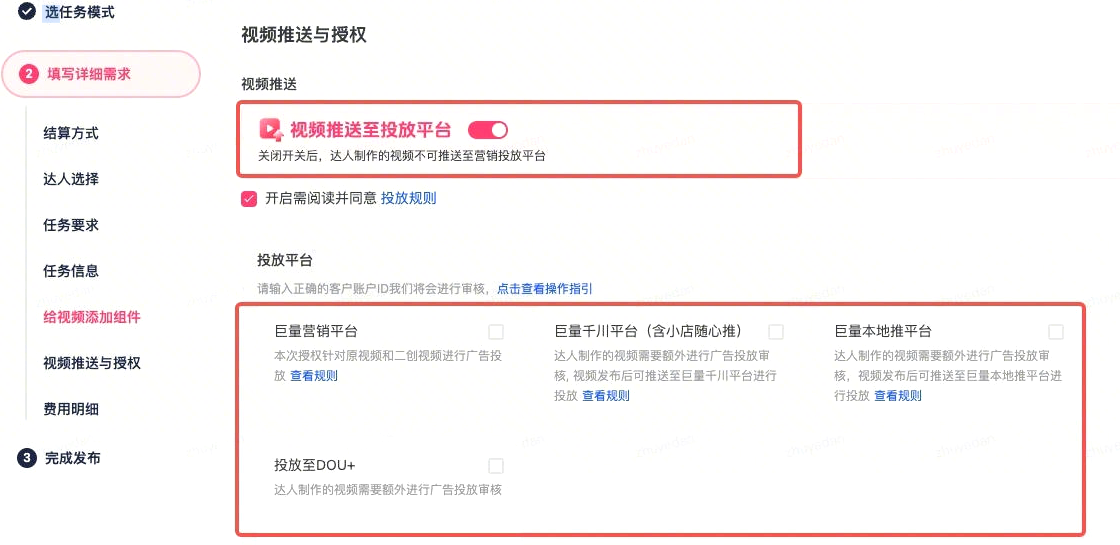Open 点击查看操作指引 link
The height and width of the screenshot is (545, 1120).
pyautogui.click(x=544, y=289)
